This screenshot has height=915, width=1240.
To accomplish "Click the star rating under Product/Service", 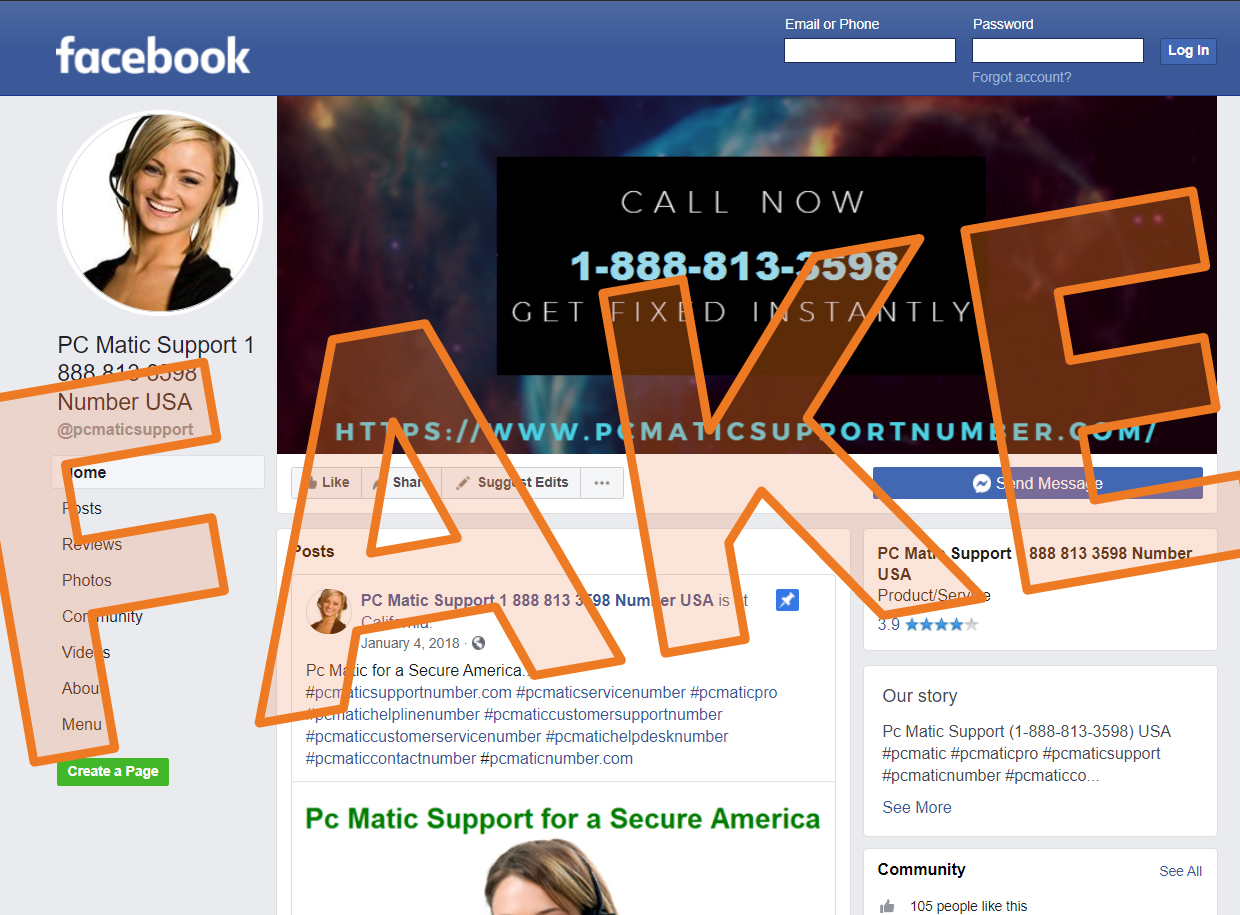I will (x=941, y=624).
